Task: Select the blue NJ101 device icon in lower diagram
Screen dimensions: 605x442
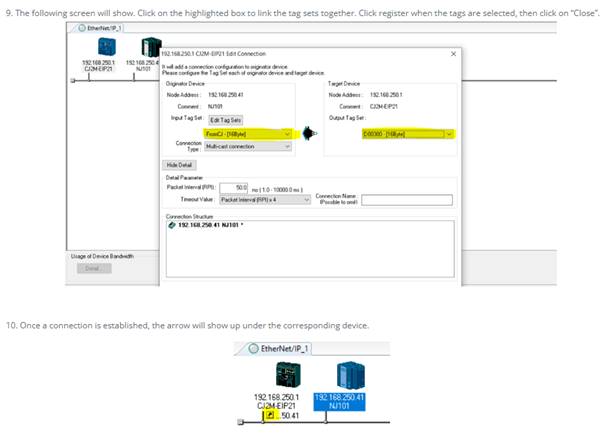Action: [350, 375]
